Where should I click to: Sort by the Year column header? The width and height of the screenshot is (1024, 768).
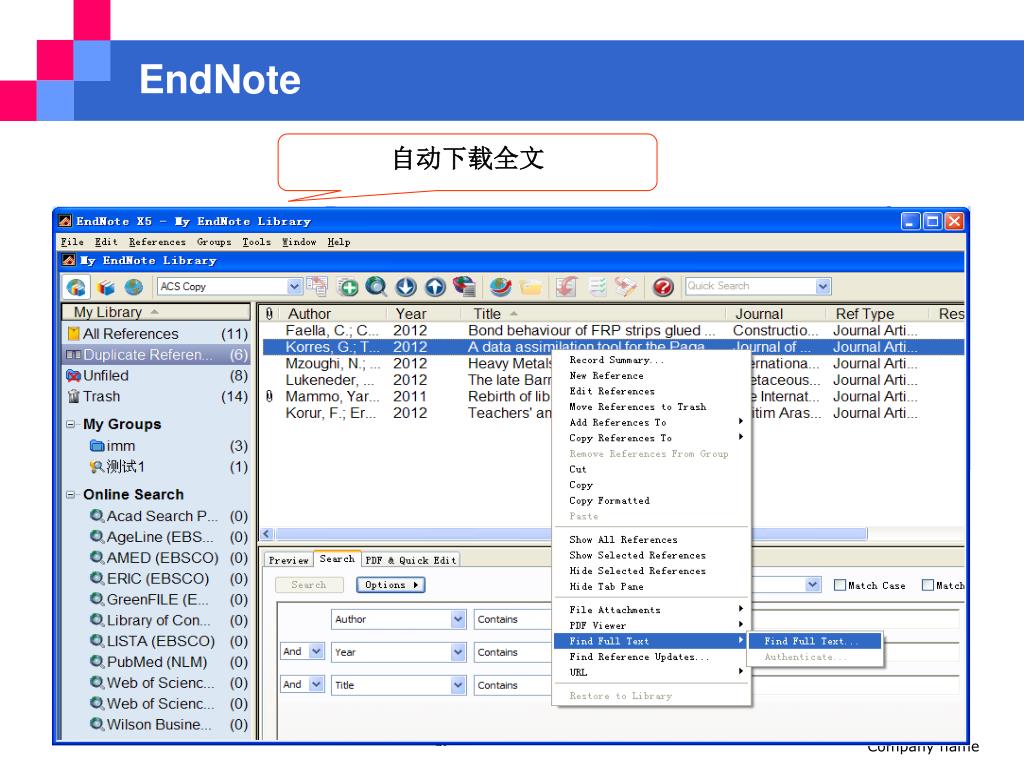pos(423,314)
